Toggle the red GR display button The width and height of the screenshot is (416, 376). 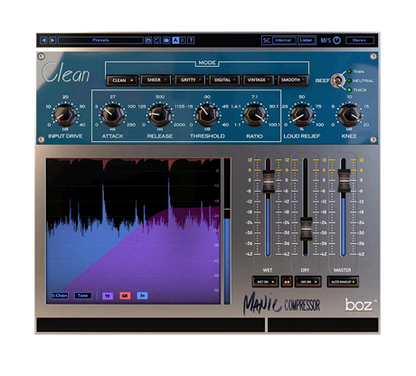(125, 296)
